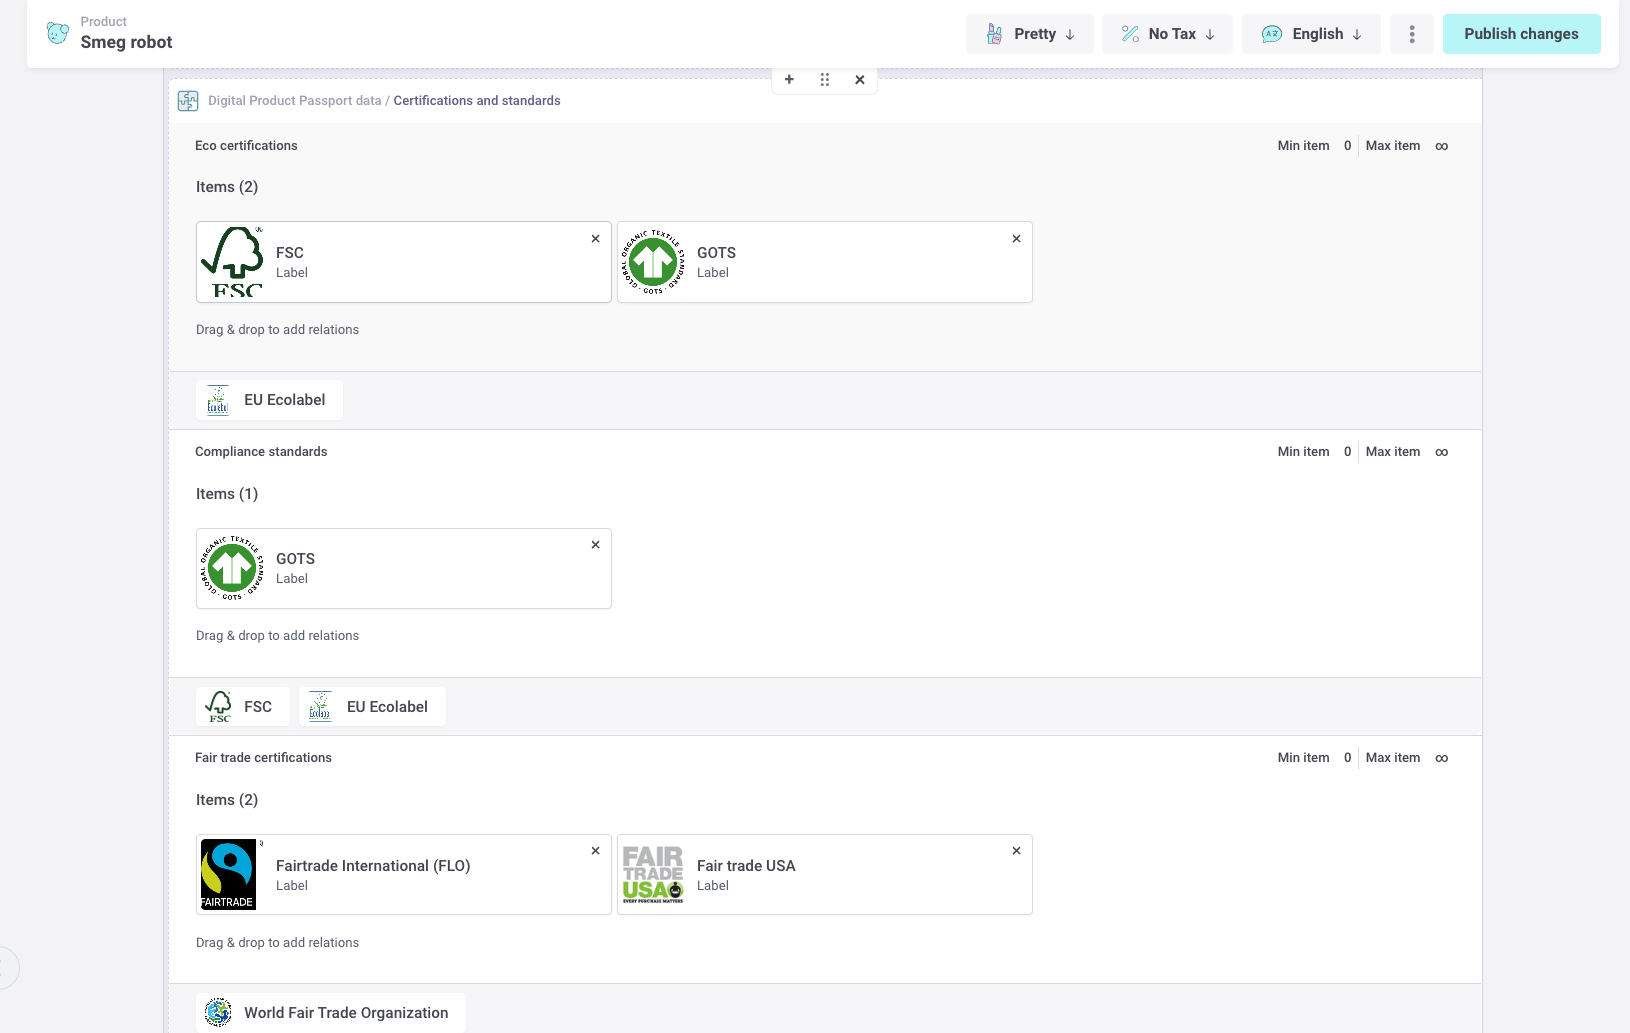
Task: Click Compliance standards section heading
Action: coord(261,452)
